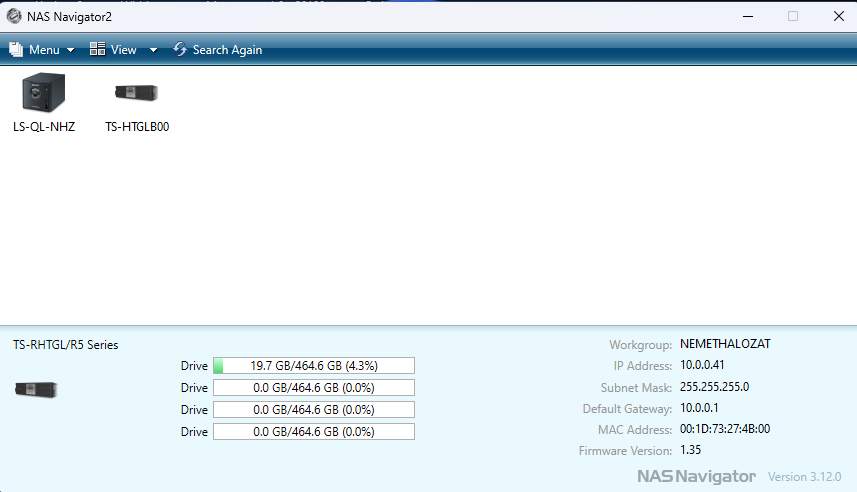Click the IP Address: label
This screenshot has height=492, width=857.
tap(643, 366)
